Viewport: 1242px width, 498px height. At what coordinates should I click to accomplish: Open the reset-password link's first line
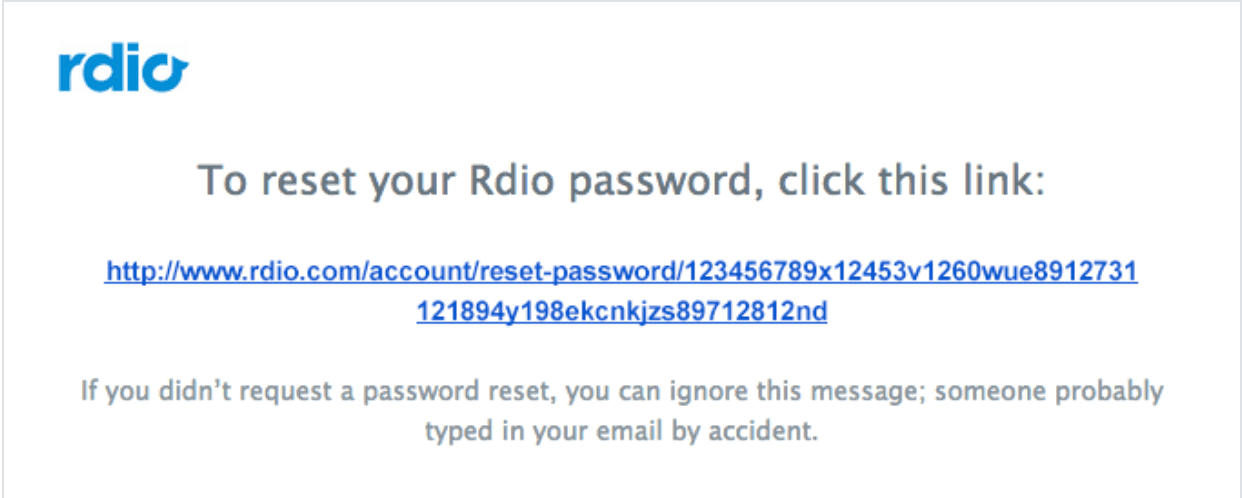pos(621,271)
